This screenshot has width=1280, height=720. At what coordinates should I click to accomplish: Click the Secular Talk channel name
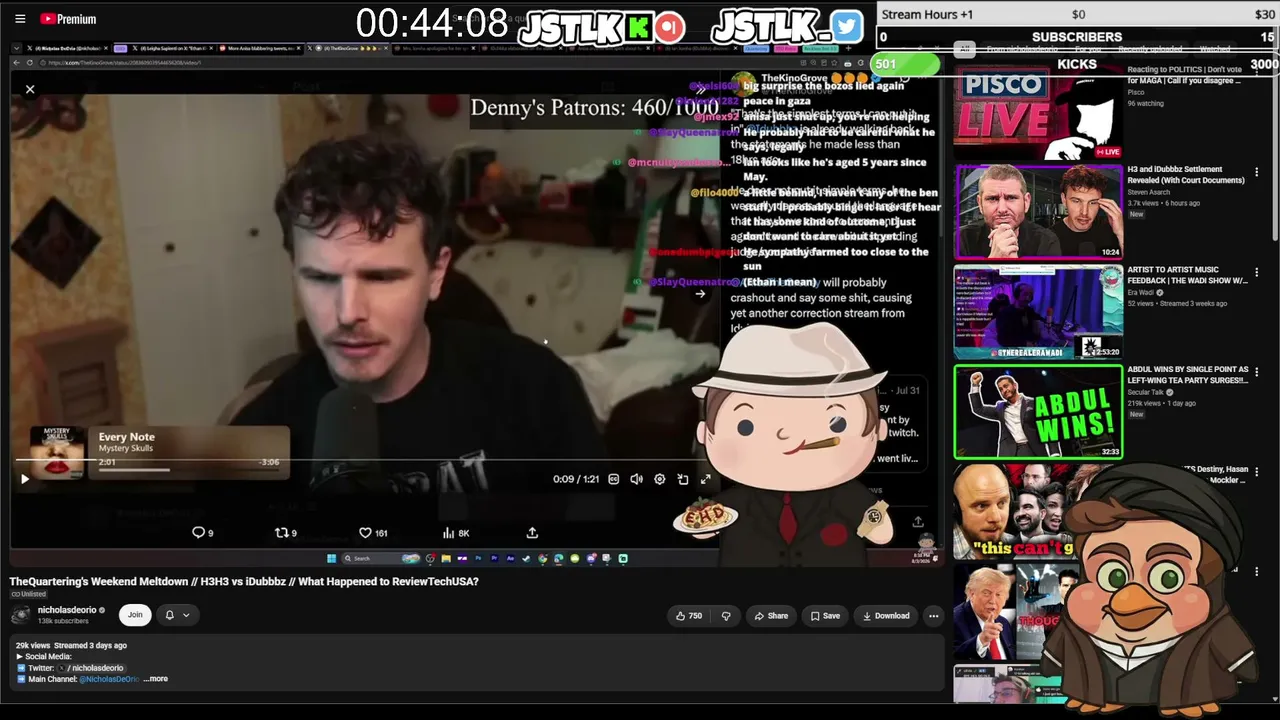[1147, 392]
